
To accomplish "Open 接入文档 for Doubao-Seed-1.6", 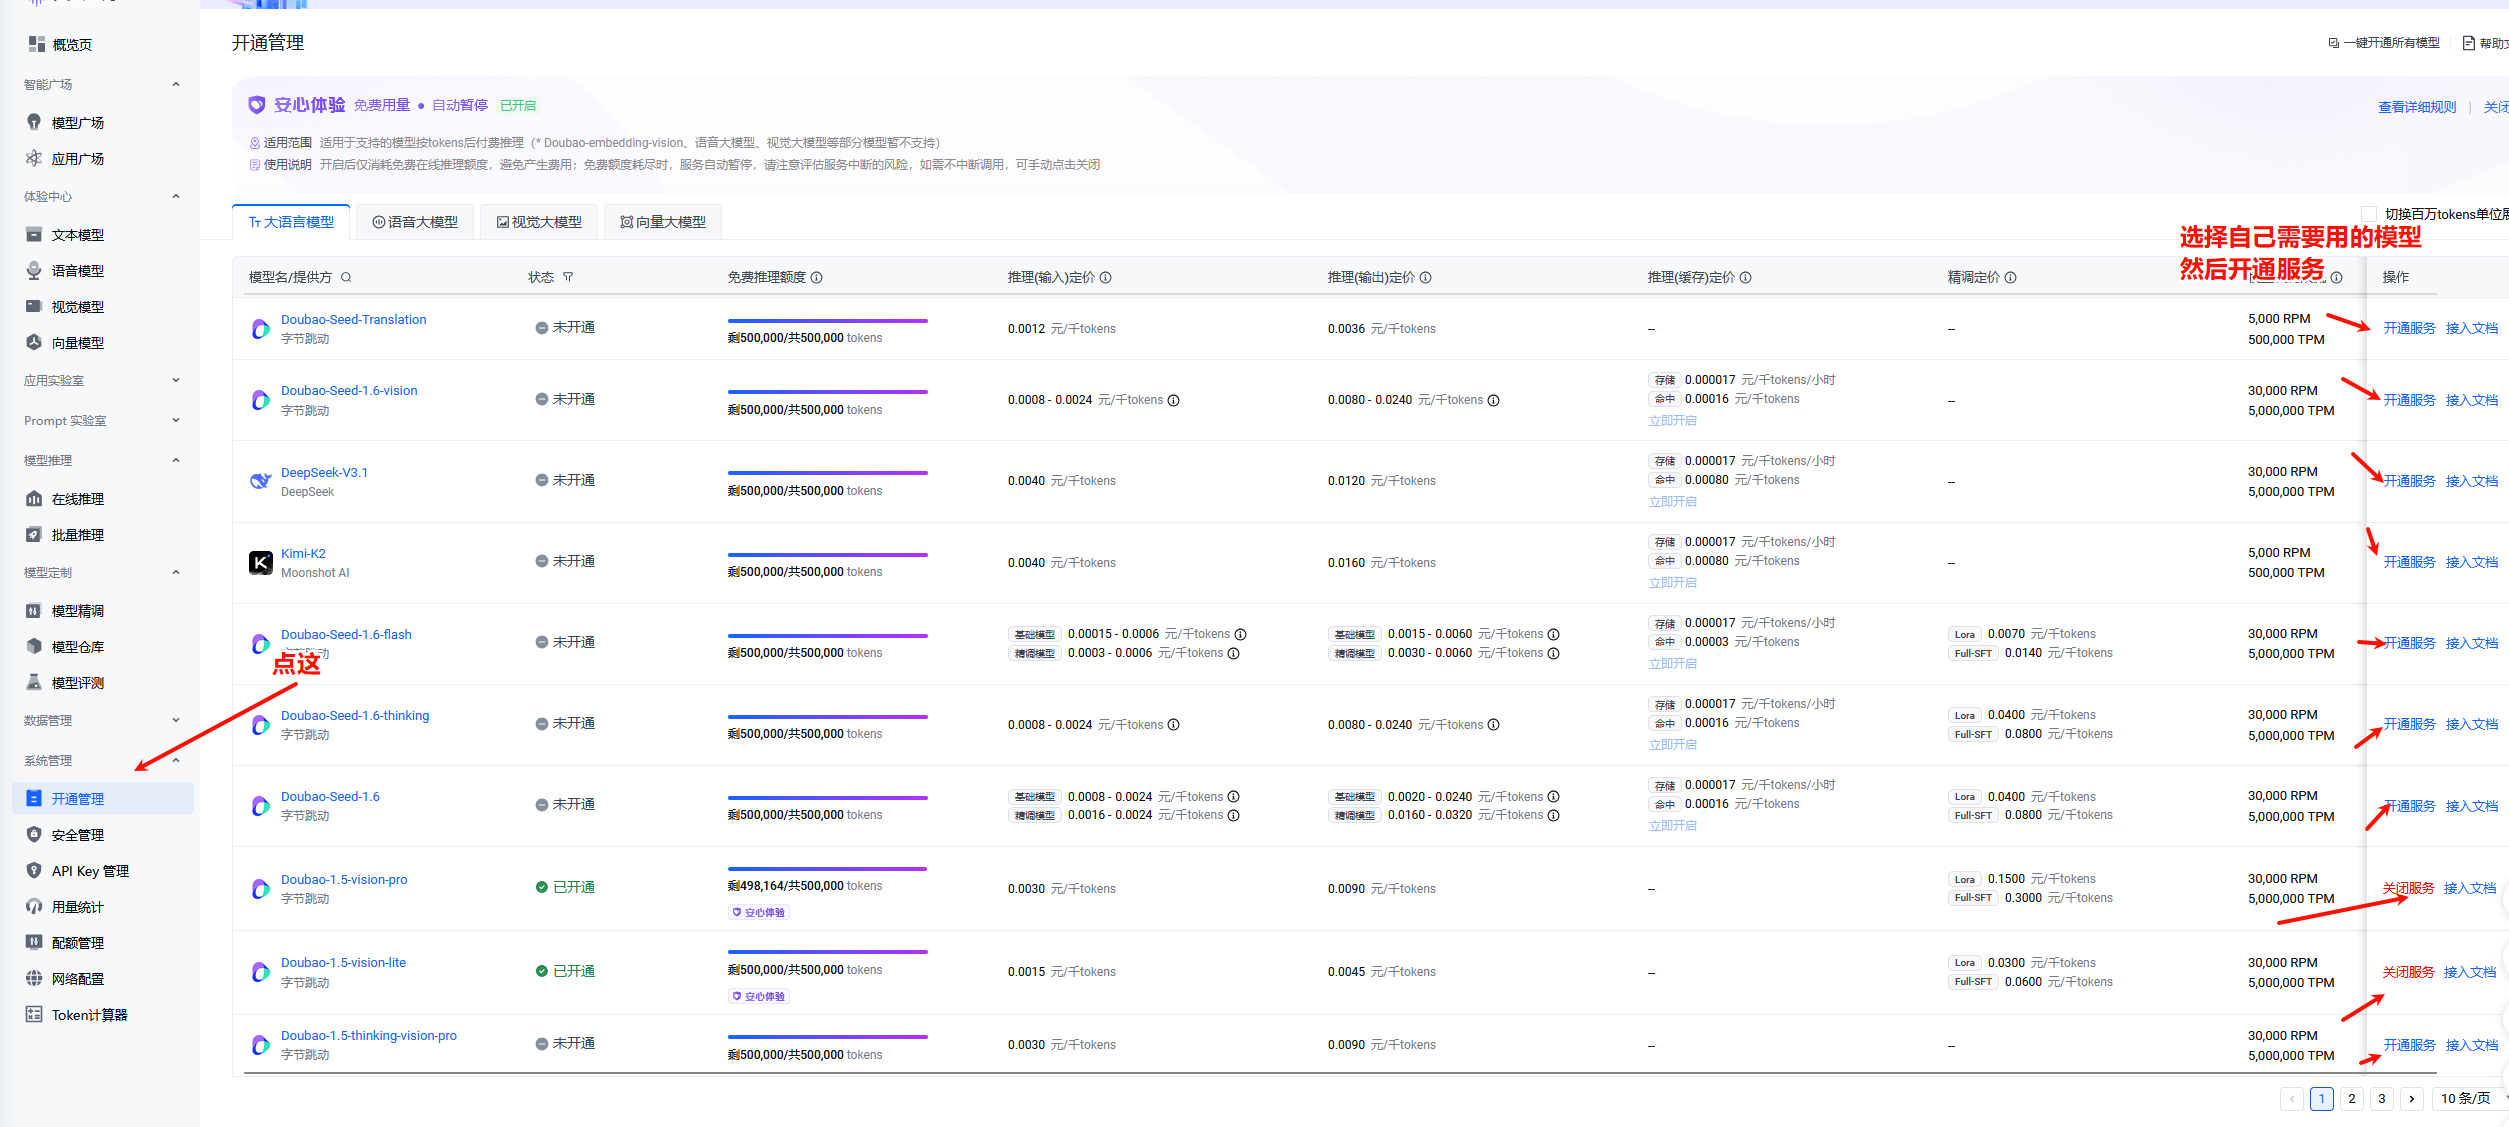I will point(2472,807).
